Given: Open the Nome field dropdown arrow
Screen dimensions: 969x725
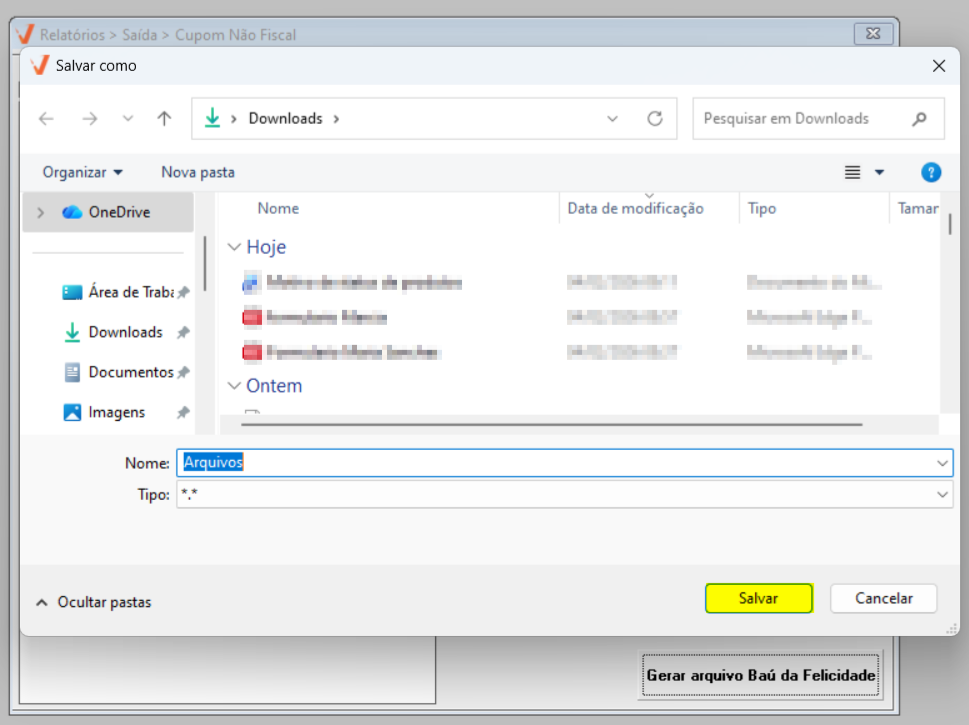Looking at the screenshot, I should pos(942,462).
